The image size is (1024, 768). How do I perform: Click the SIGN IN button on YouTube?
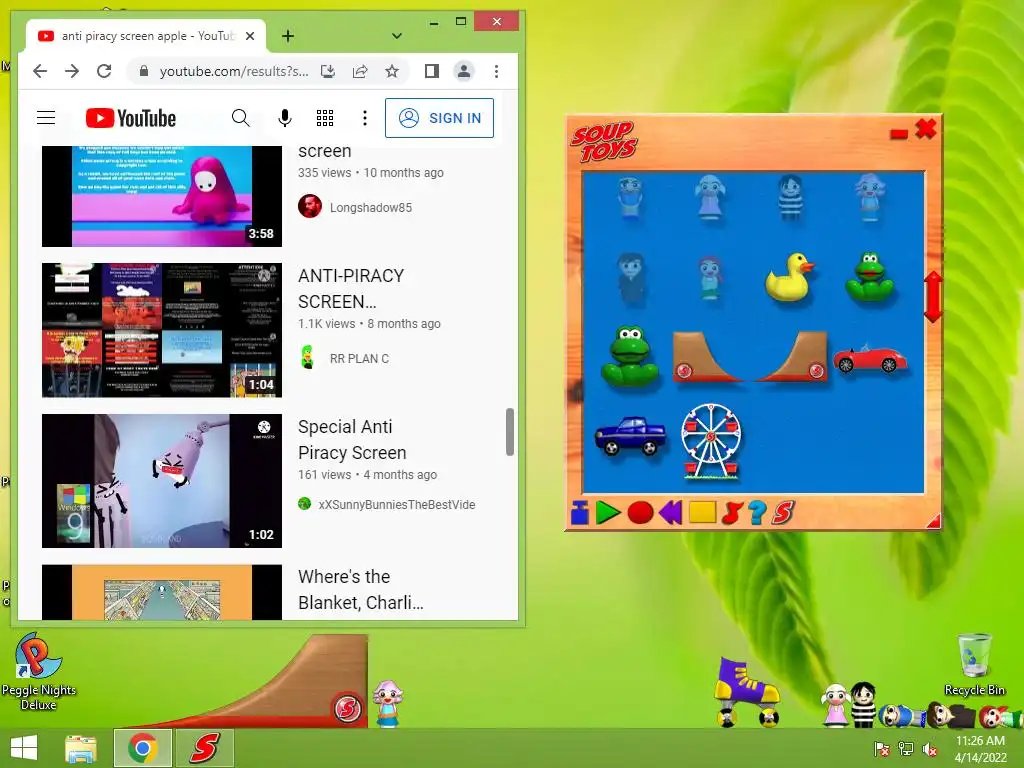[439, 118]
